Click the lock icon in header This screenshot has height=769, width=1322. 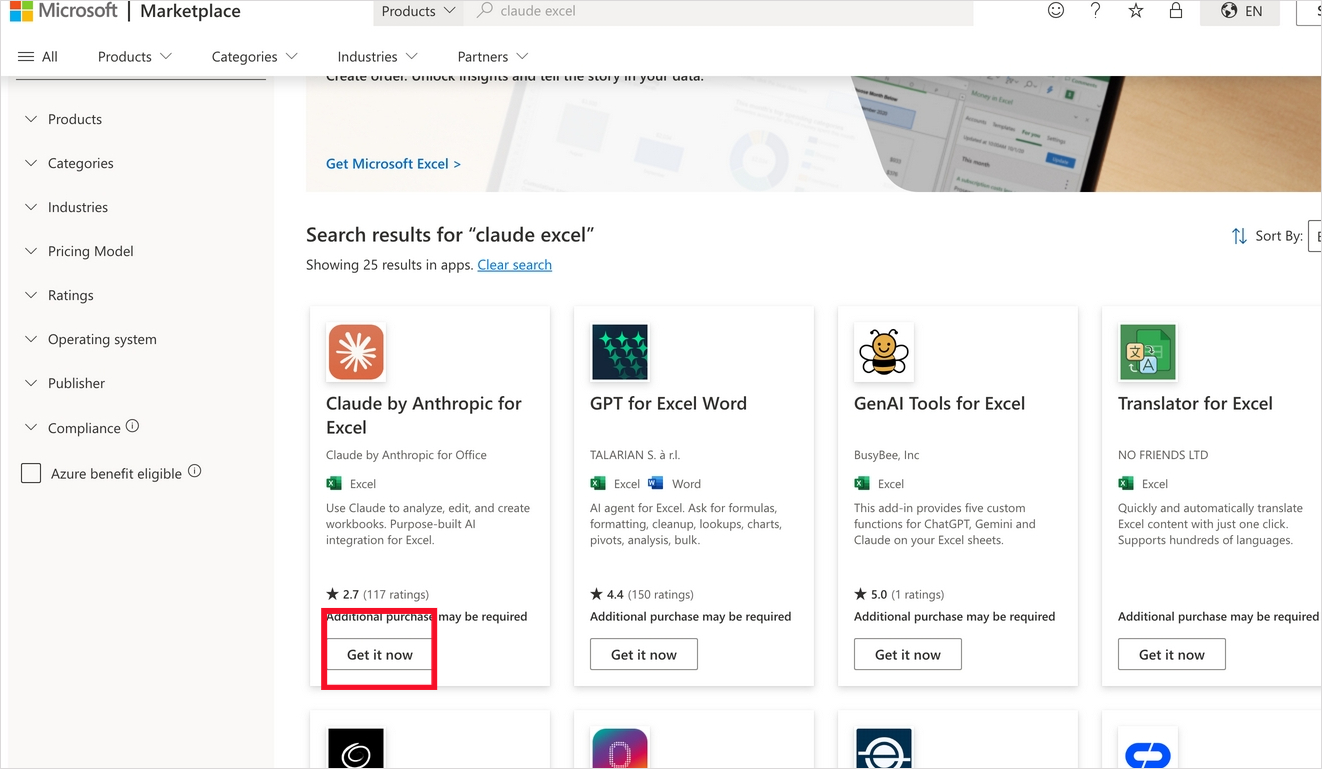click(1176, 11)
